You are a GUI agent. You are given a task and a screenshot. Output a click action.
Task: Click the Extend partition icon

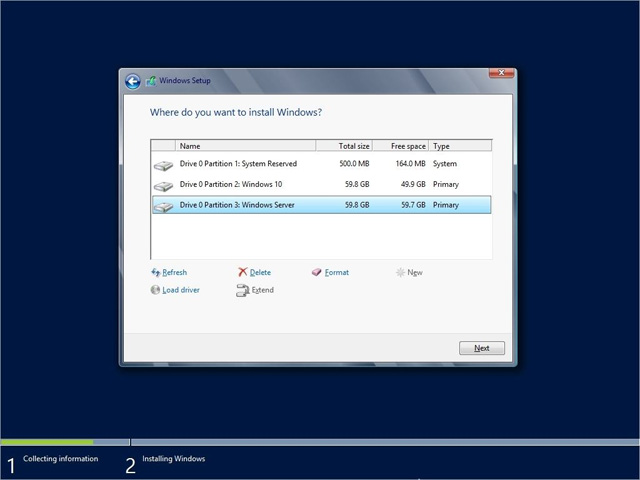(x=242, y=290)
